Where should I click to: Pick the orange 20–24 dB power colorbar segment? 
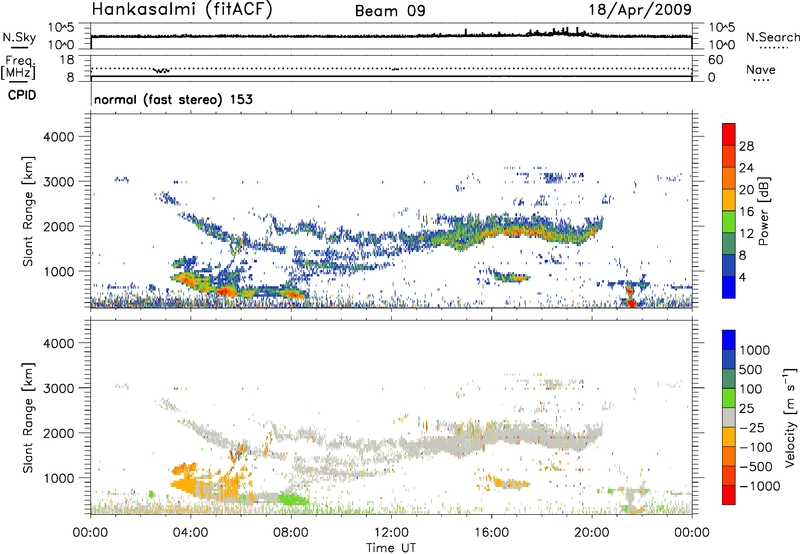point(729,178)
